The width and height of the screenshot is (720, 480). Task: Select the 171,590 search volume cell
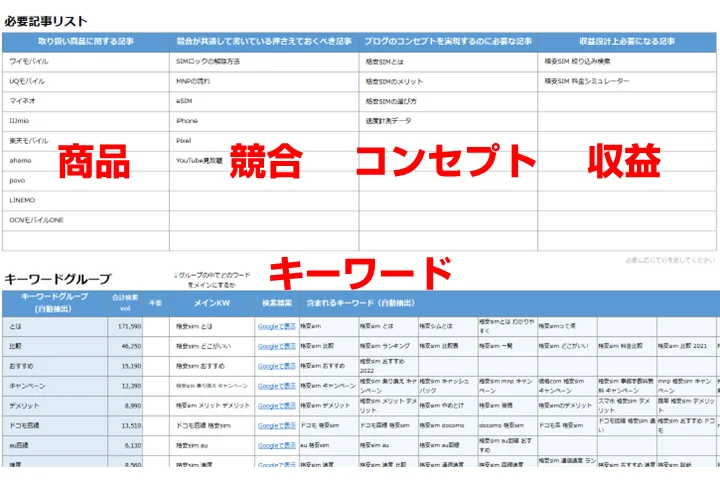coord(125,327)
